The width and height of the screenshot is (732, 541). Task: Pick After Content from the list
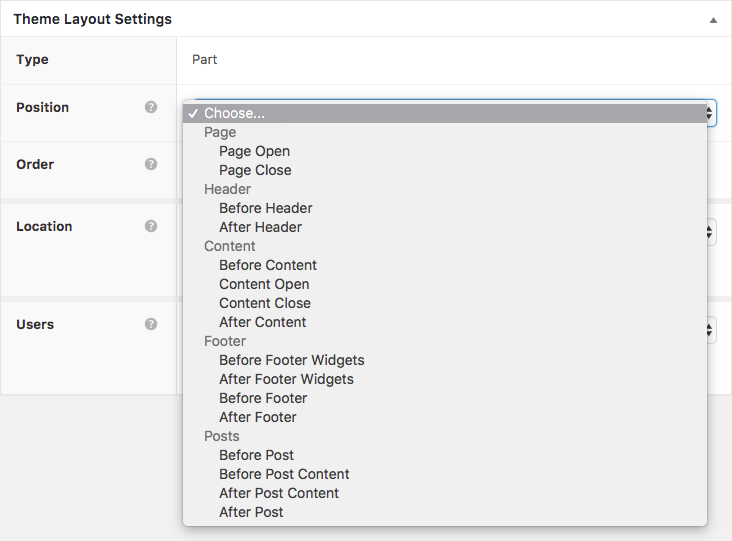pos(262,322)
